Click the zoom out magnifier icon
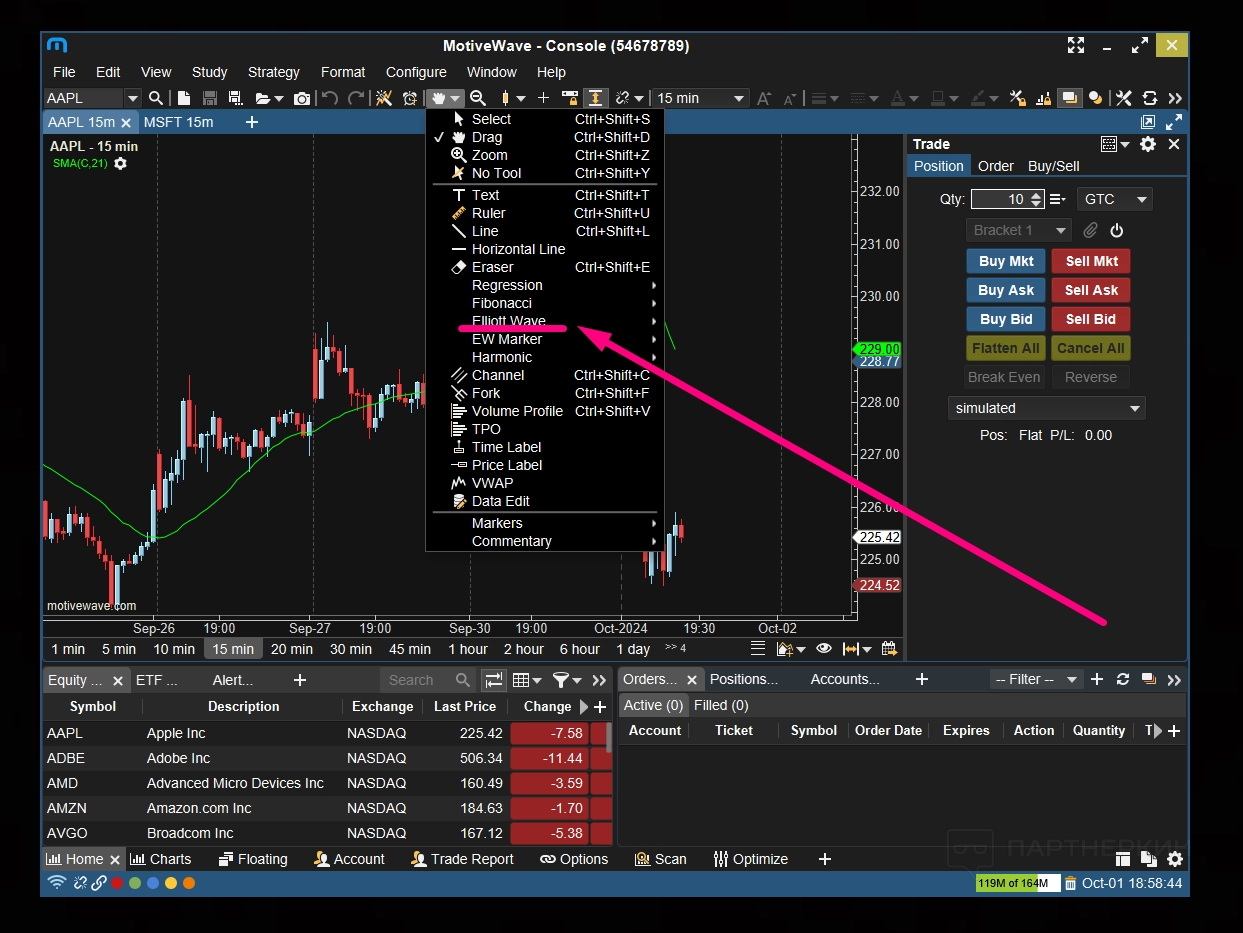Viewport: 1243px width, 933px height. (478, 98)
